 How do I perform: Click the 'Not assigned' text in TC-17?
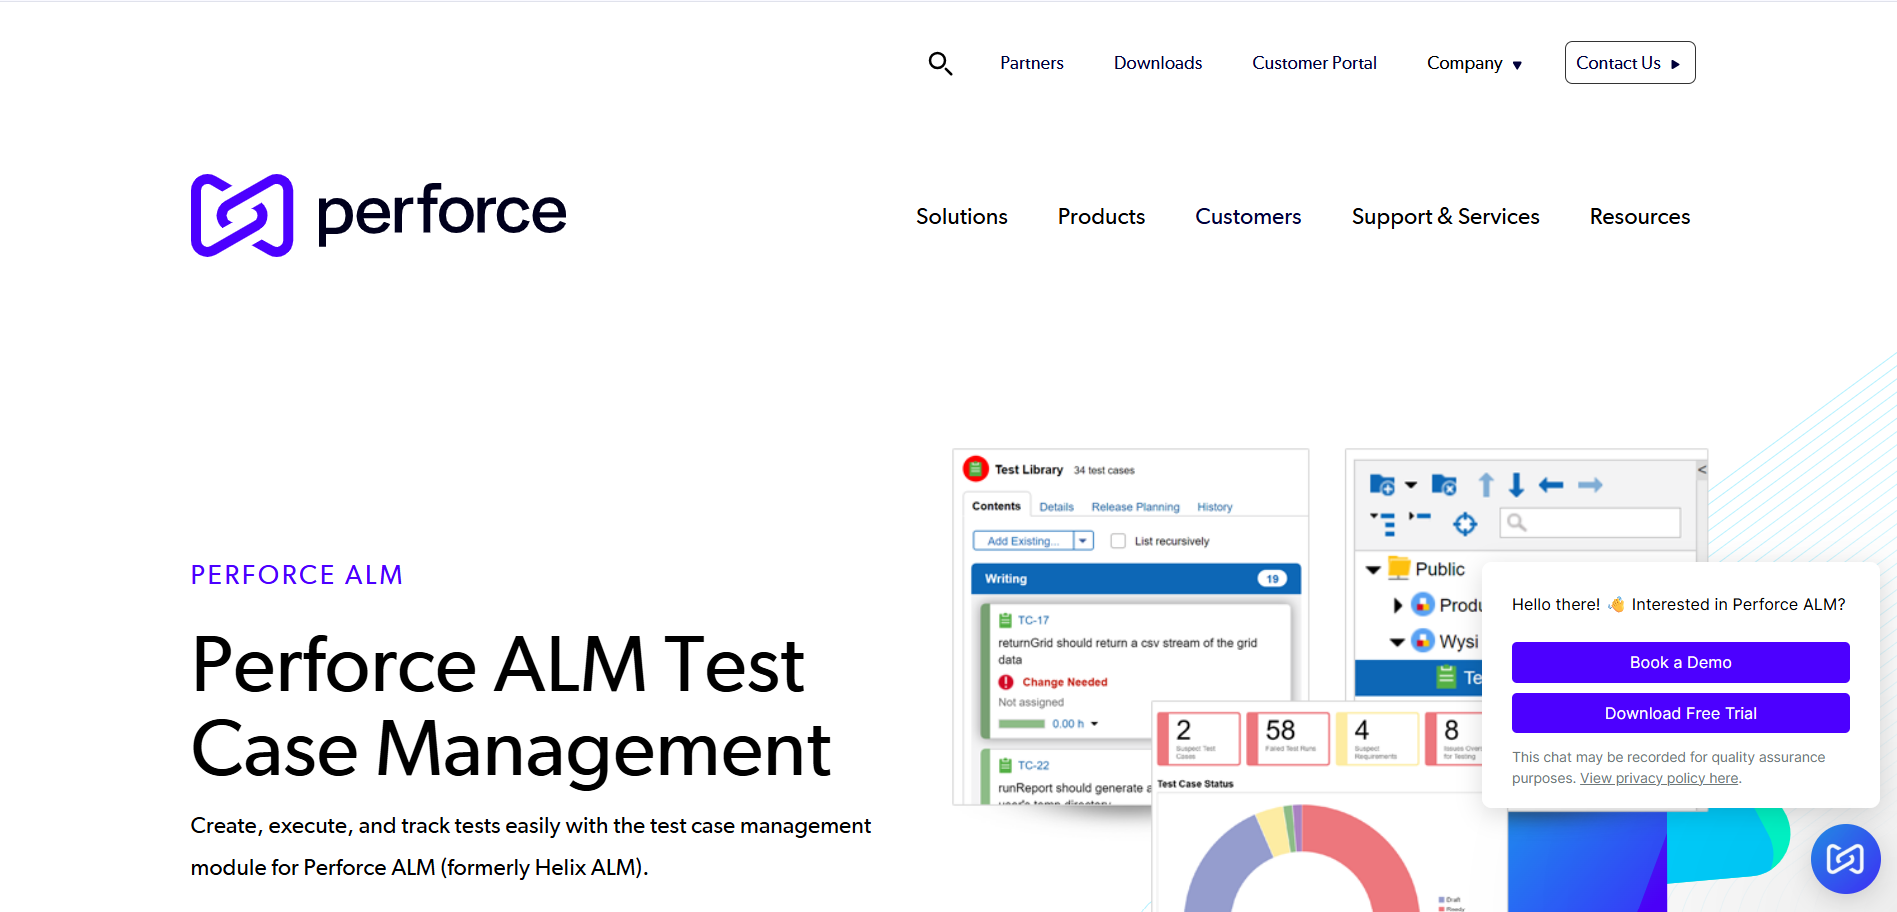[x=1031, y=702]
